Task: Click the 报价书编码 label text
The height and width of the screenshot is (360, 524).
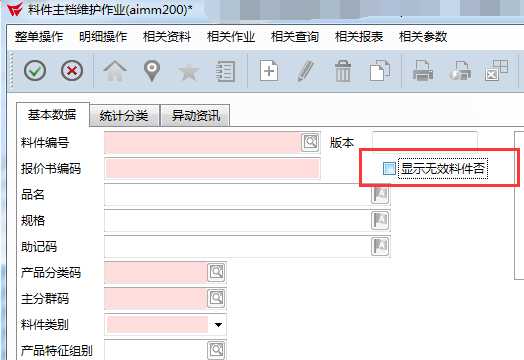Action: coord(51,168)
